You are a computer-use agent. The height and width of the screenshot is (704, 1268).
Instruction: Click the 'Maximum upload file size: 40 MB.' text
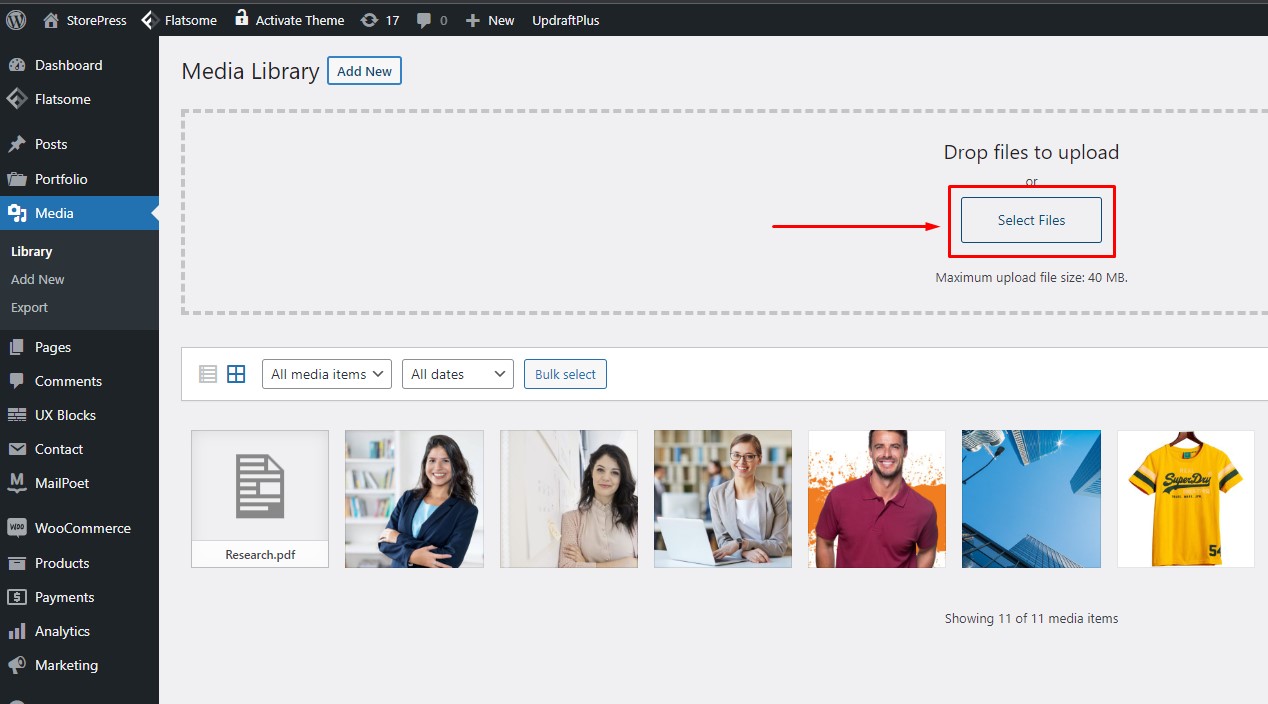(1031, 277)
